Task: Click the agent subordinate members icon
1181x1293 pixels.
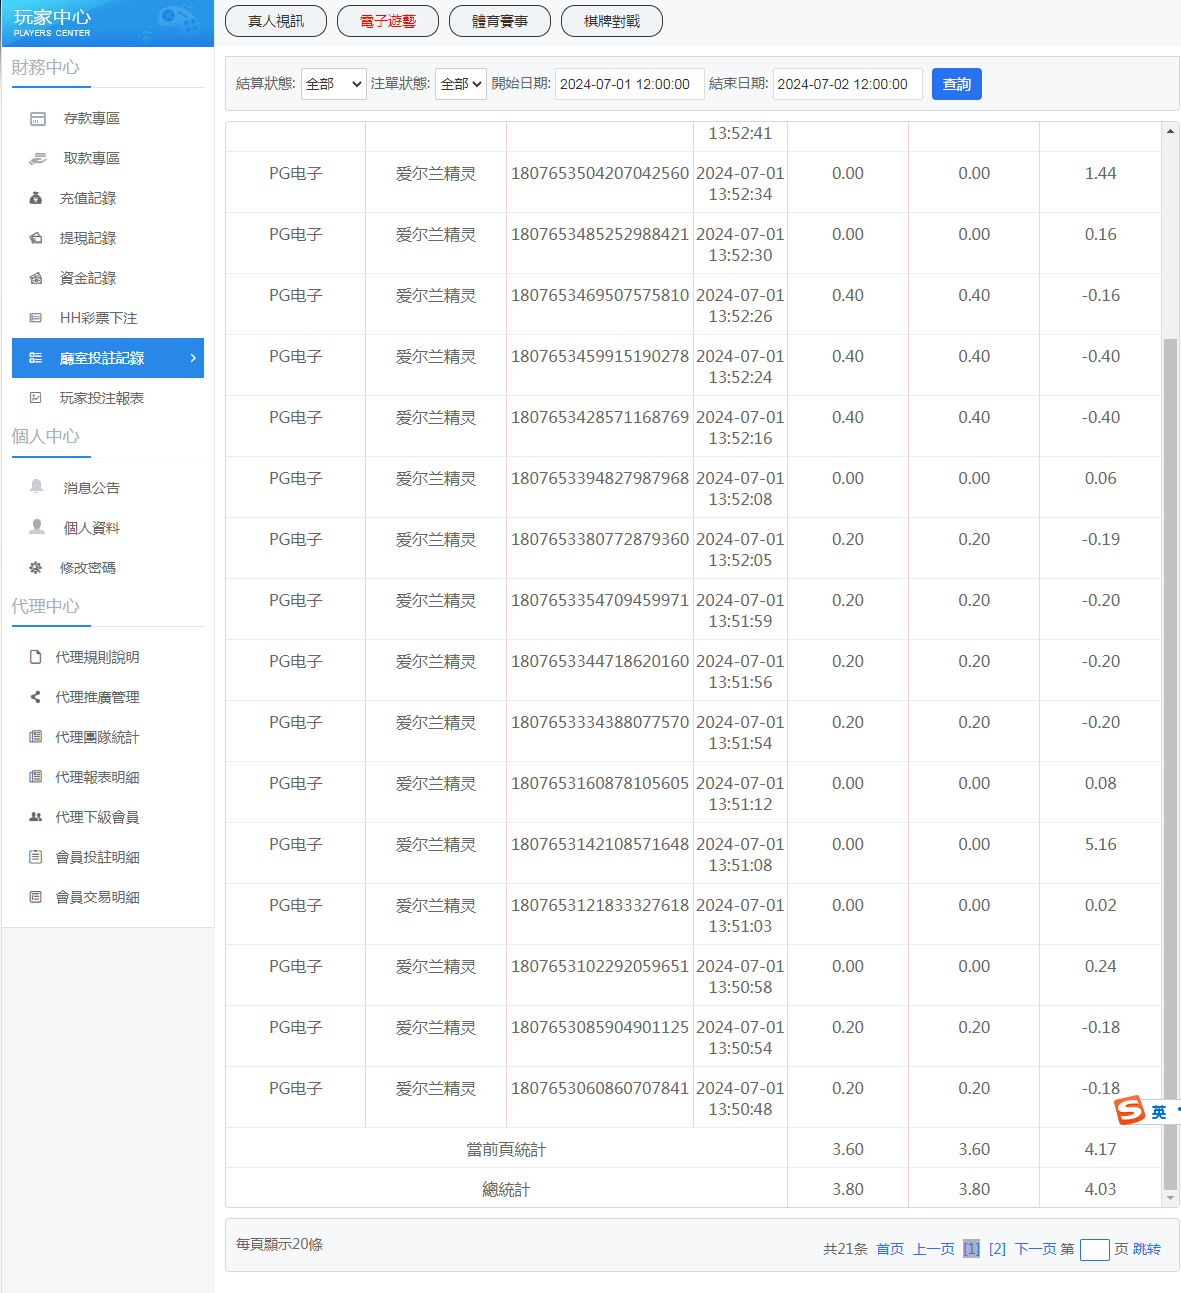Action: [x=36, y=817]
